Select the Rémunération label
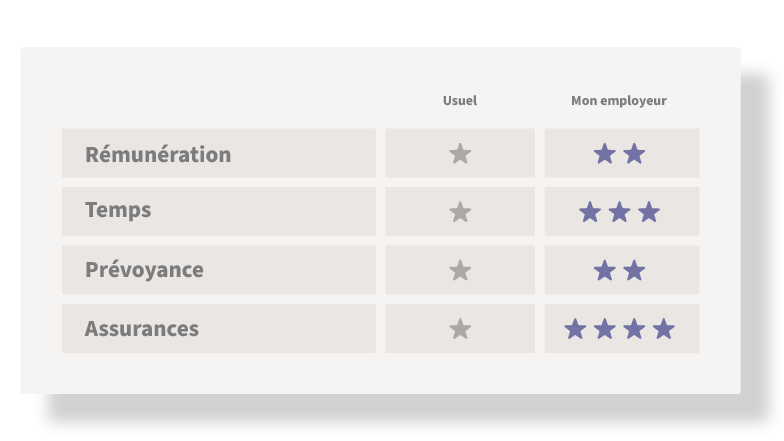The height and width of the screenshot is (441, 784). (158, 154)
